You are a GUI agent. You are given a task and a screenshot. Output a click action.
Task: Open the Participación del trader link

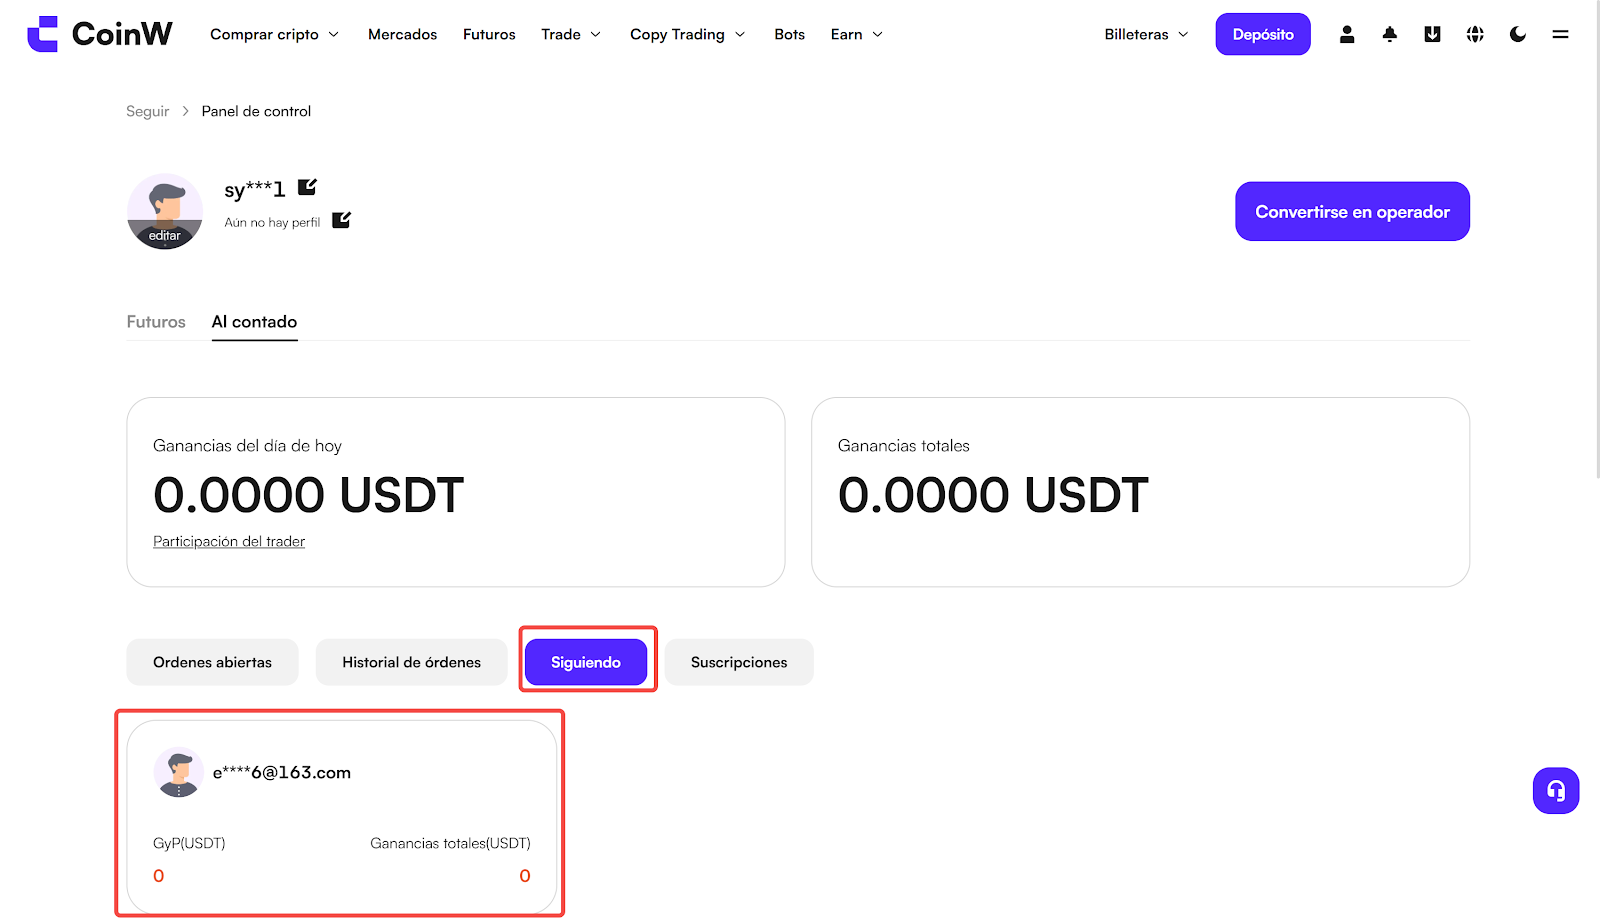click(229, 541)
